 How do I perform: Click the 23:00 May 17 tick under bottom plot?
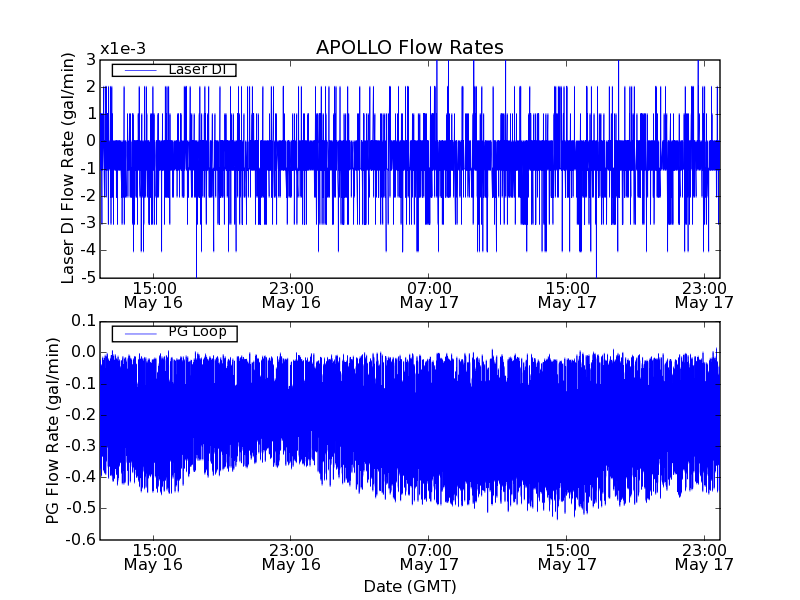point(704,556)
